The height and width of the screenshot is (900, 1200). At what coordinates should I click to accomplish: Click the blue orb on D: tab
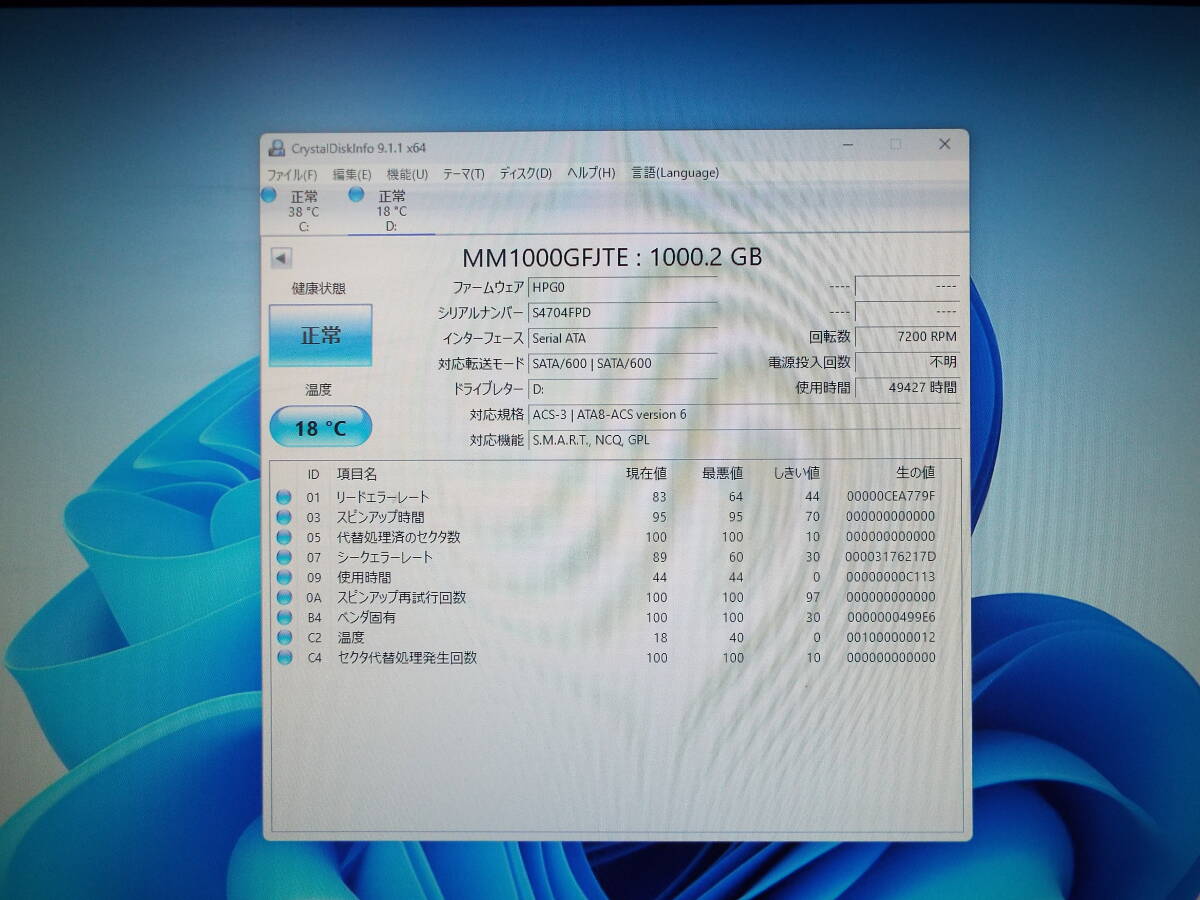(x=356, y=195)
